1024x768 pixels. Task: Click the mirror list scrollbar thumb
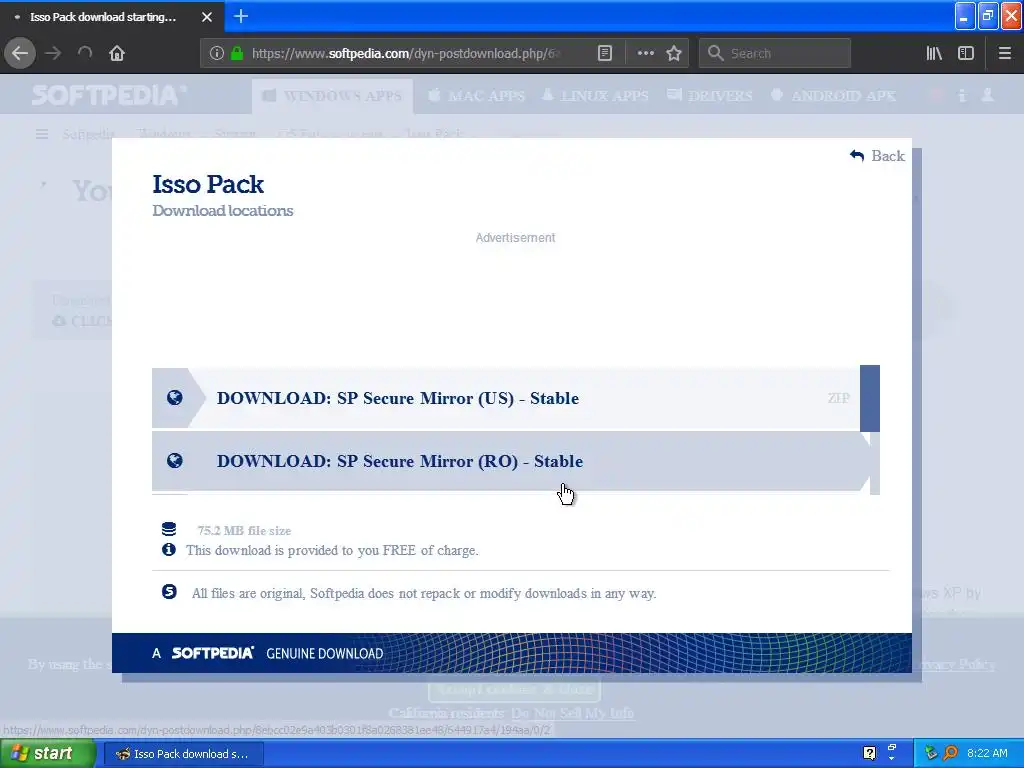(x=870, y=398)
